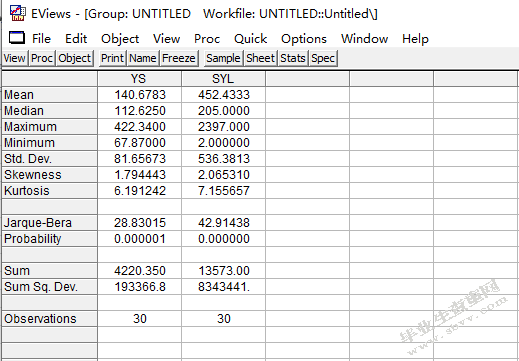Click the Stats toolbar button
Image resolution: width=519 pixels, height=361 pixels.
(293, 58)
